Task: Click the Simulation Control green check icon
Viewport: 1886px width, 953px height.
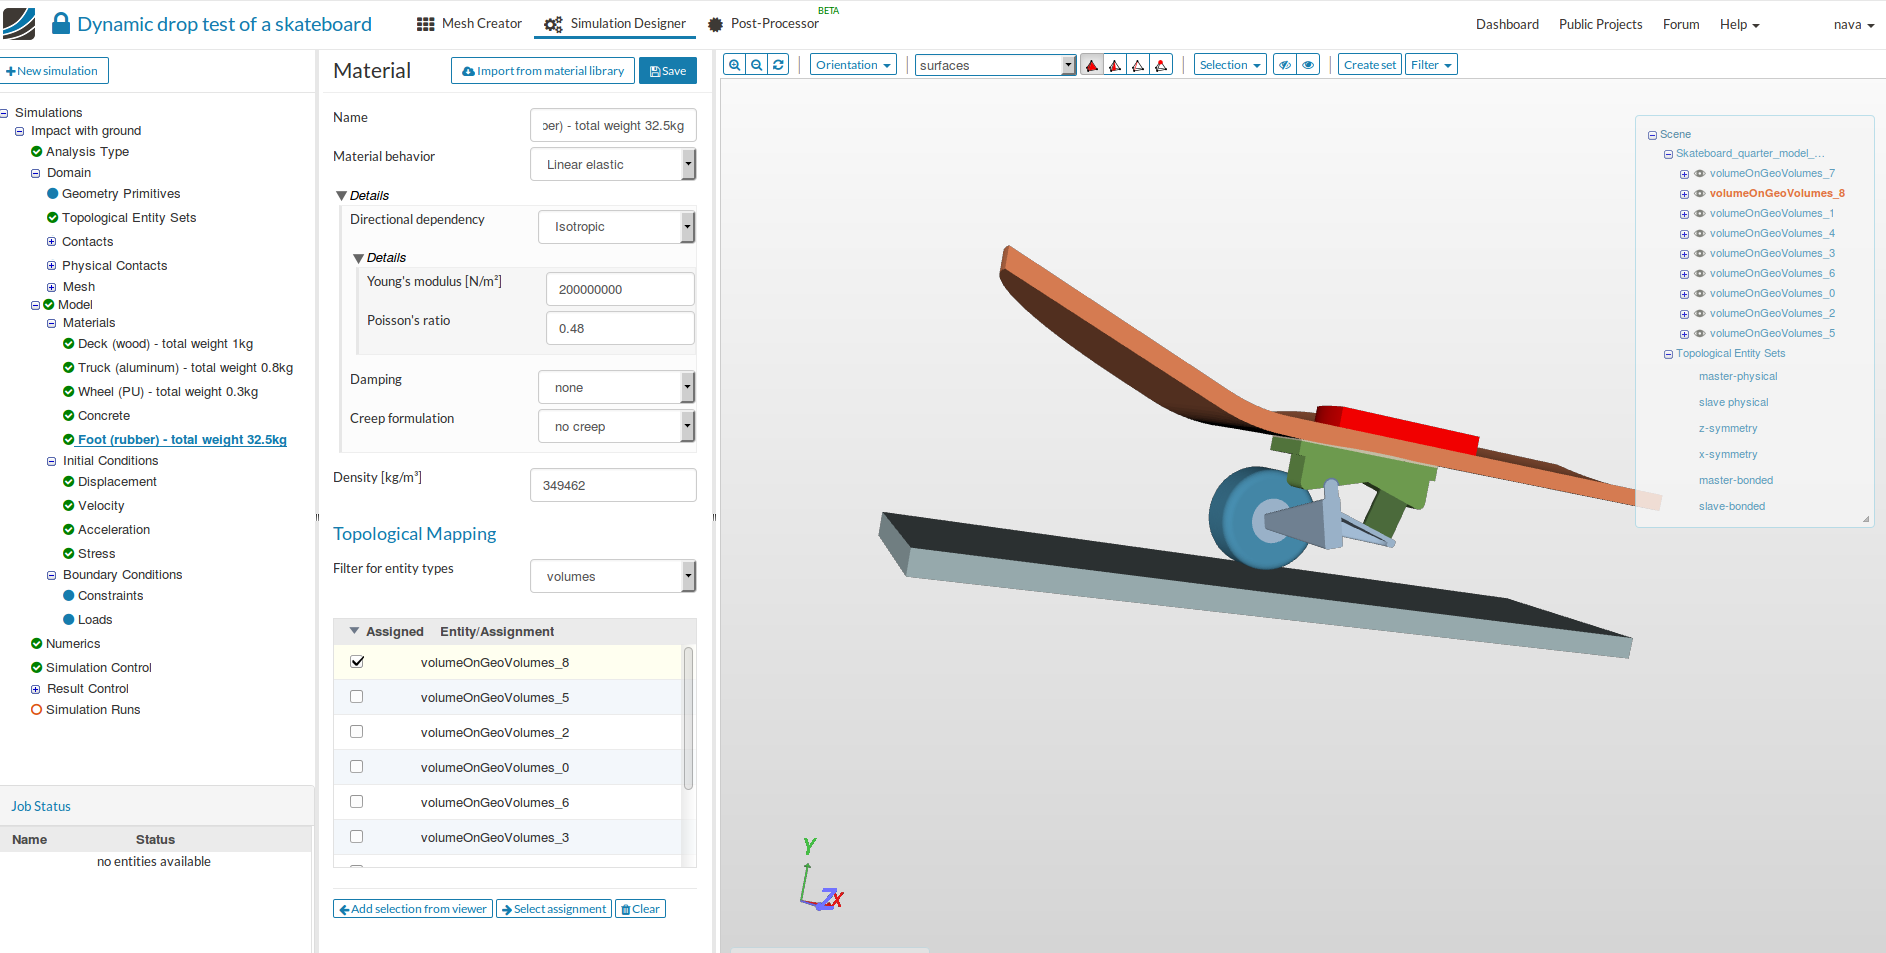Action: click(36, 668)
